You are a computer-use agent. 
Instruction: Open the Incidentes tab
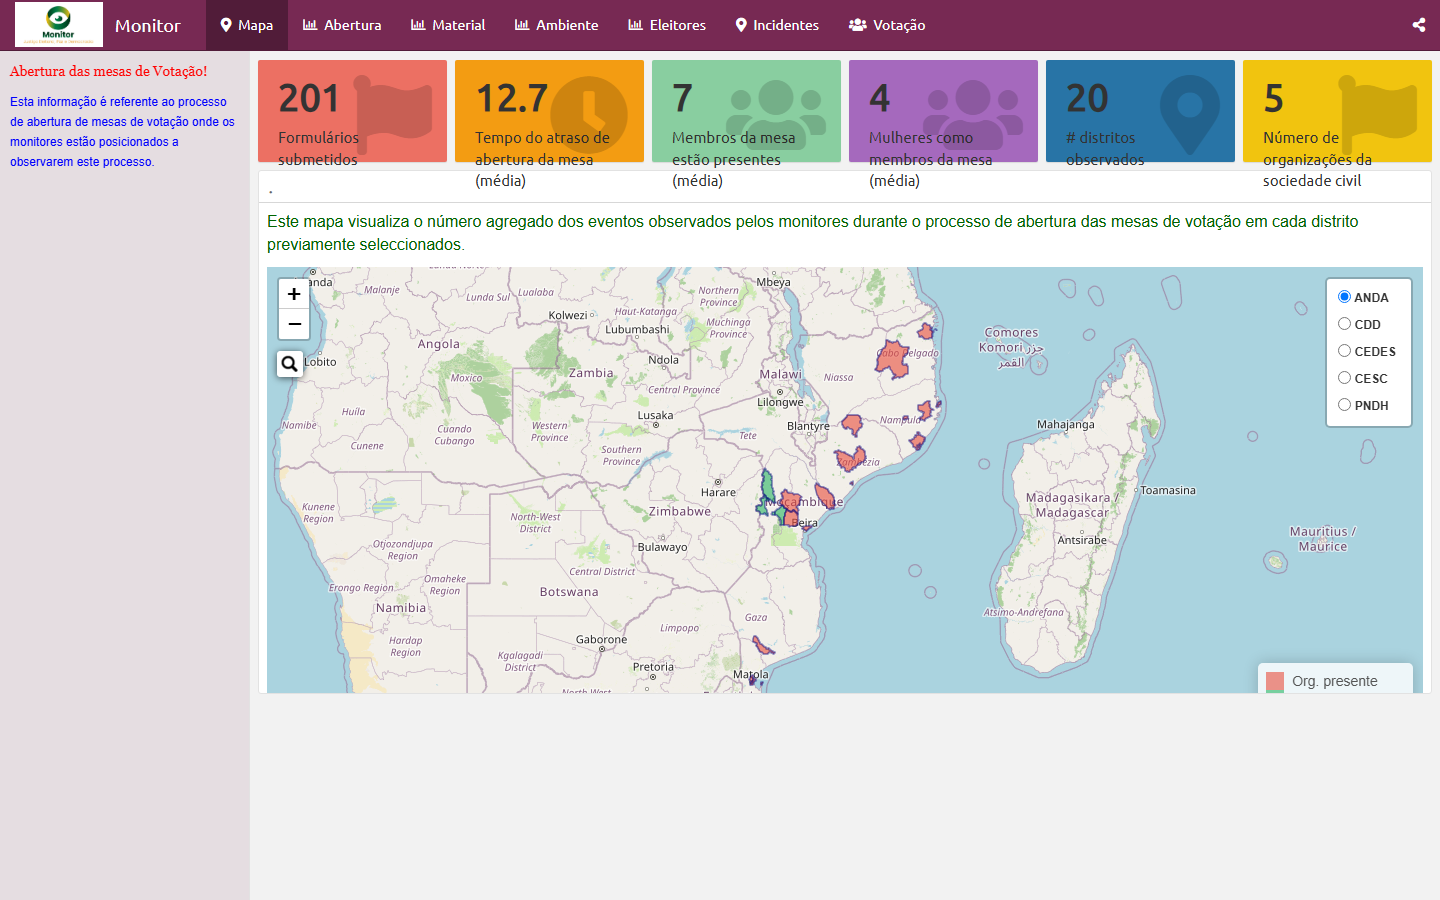click(x=777, y=25)
